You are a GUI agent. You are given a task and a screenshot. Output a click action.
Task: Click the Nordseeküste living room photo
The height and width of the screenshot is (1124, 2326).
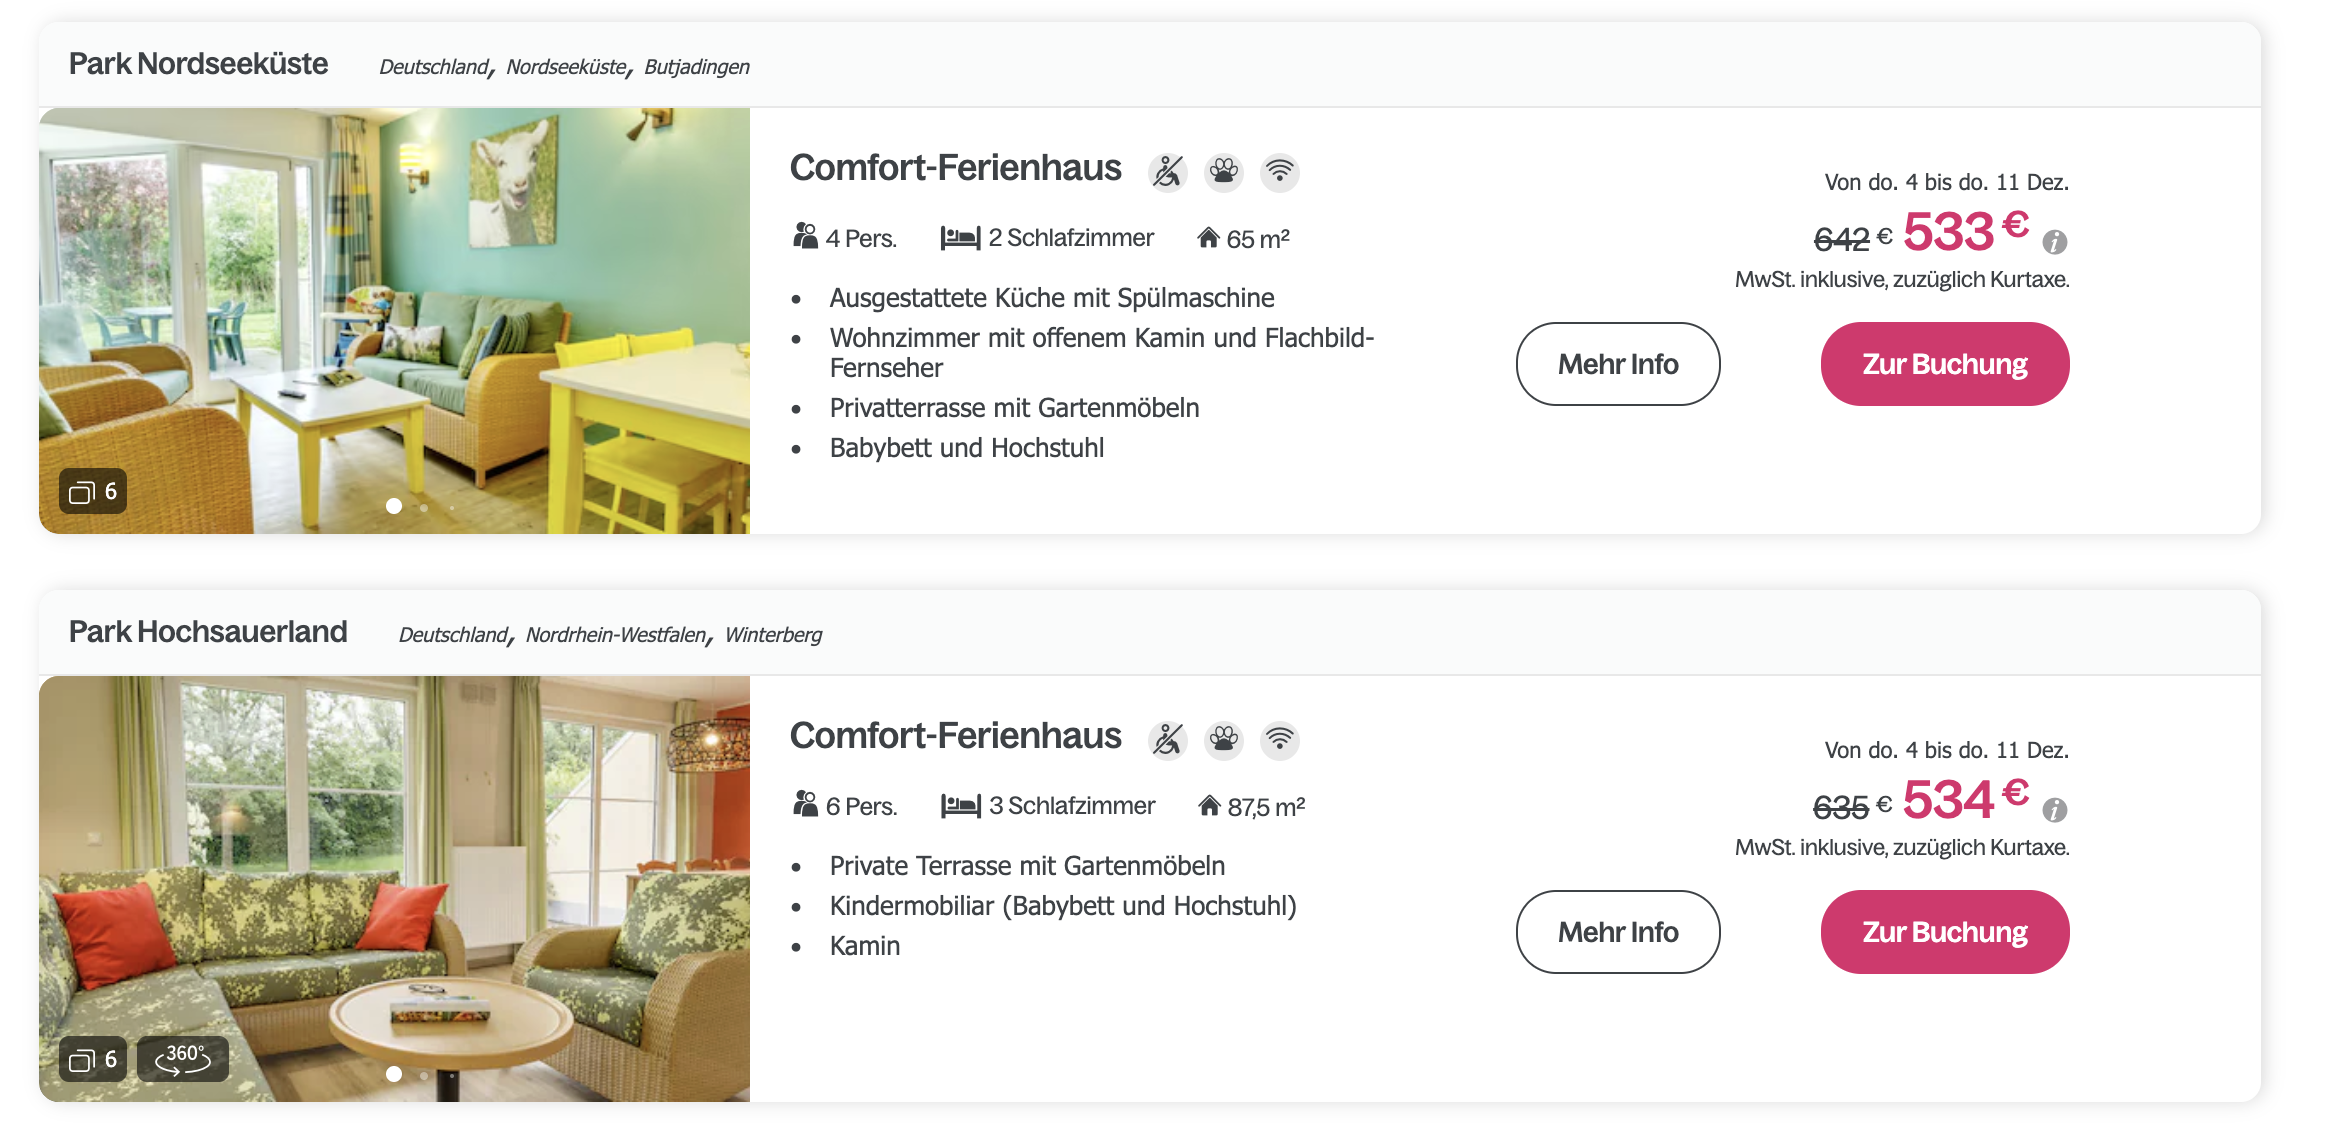[x=394, y=320]
